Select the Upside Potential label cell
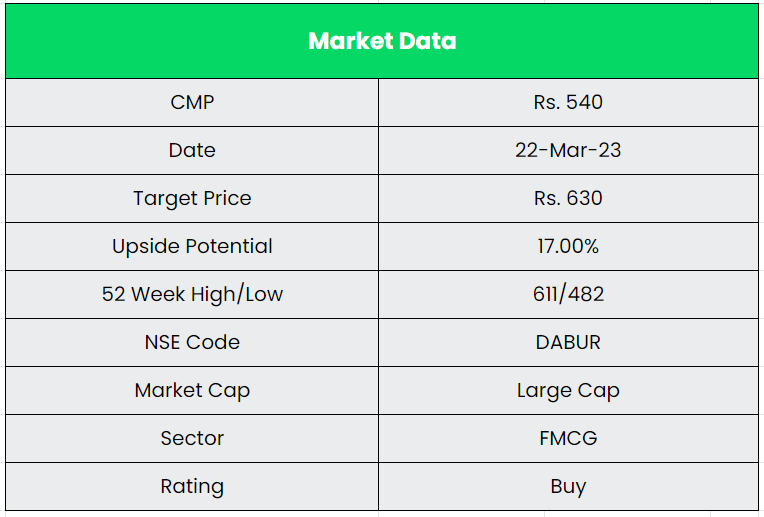This screenshot has height=517, width=764. (x=192, y=246)
